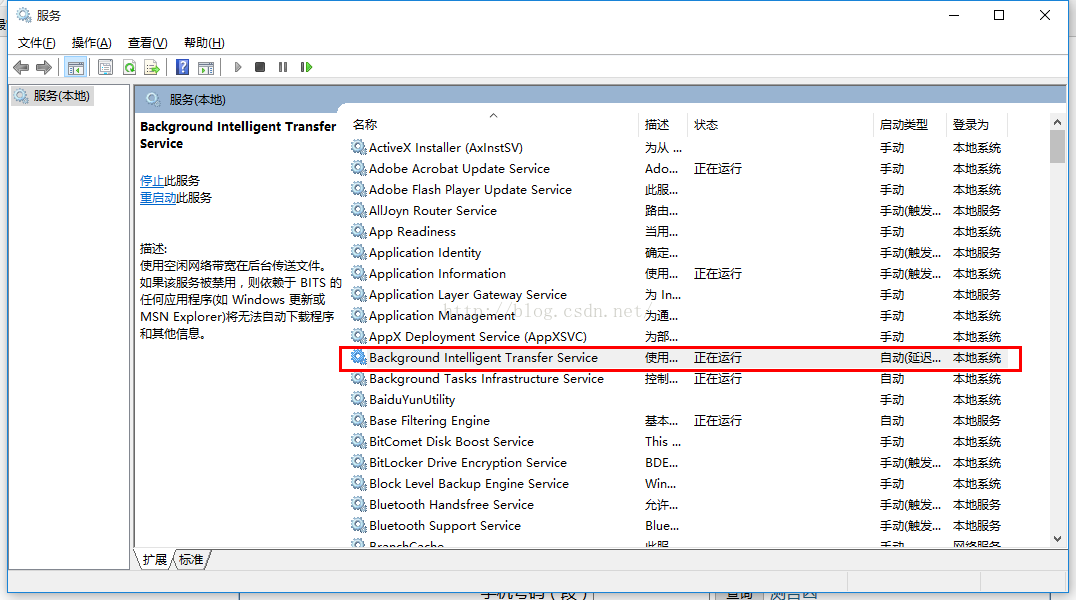Open the Help question mark icon

click(183, 67)
